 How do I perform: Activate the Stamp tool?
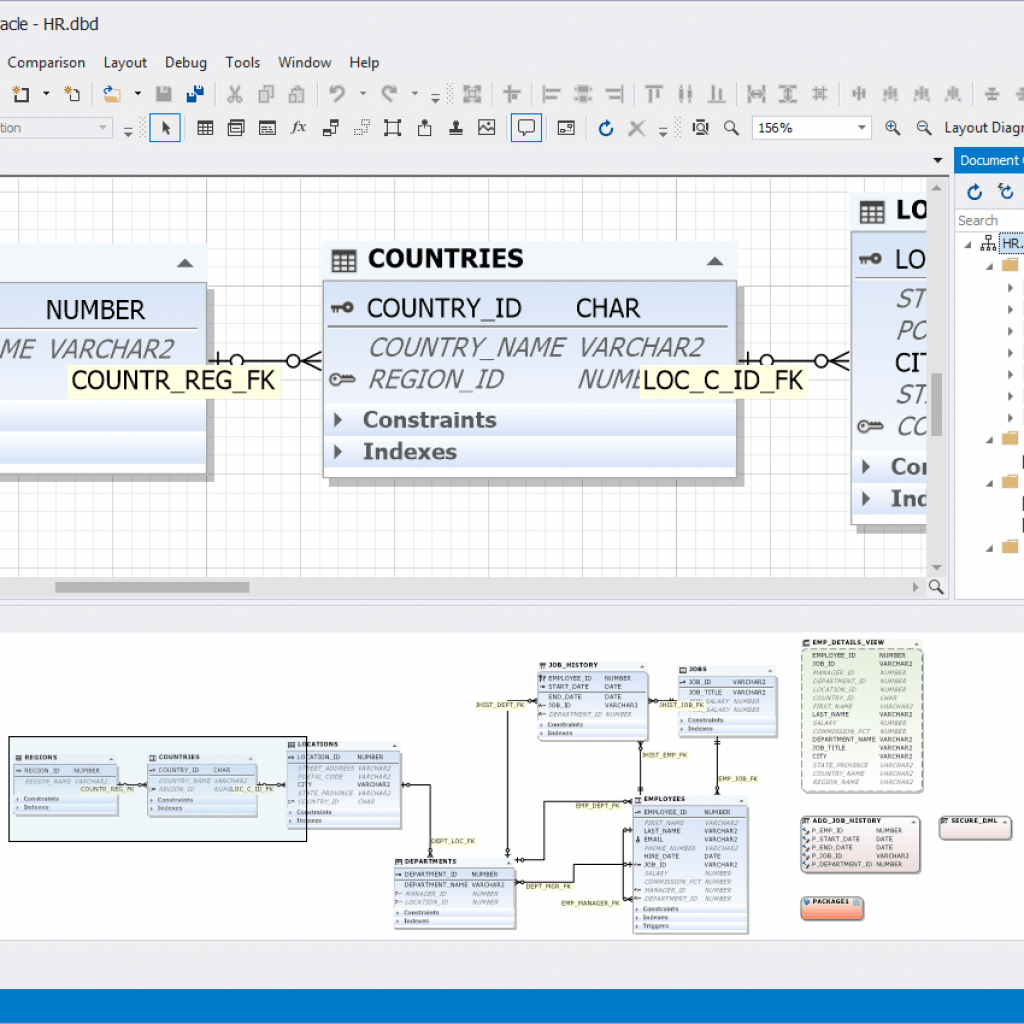click(x=454, y=128)
